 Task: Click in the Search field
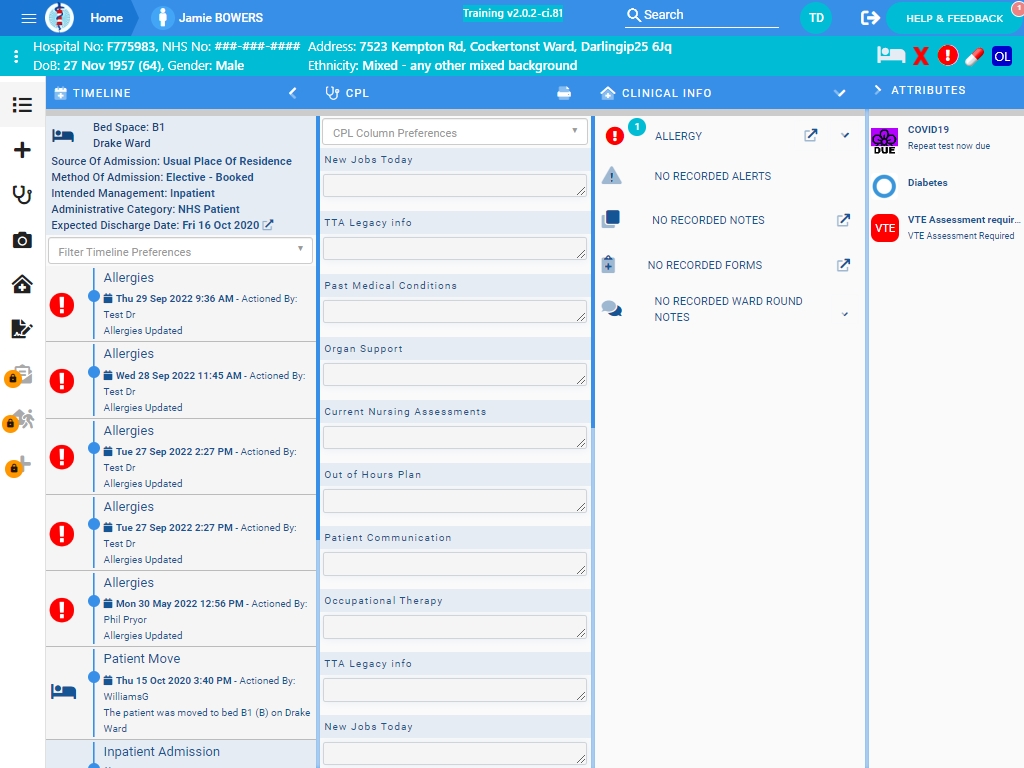pos(701,15)
